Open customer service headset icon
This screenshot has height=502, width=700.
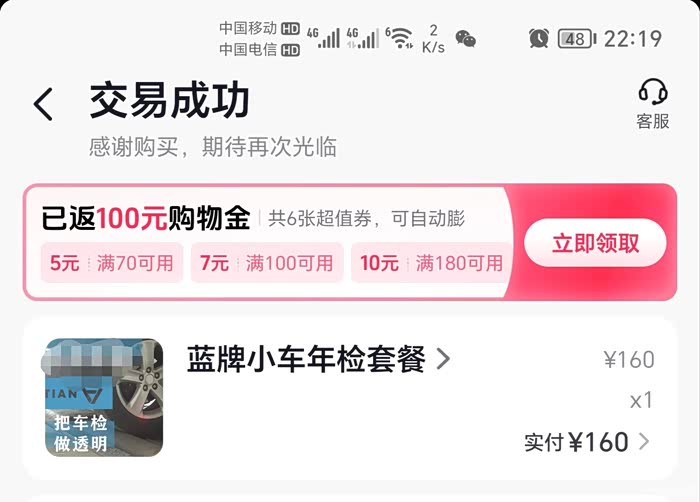pyautogui.click(x=653, y=92)
